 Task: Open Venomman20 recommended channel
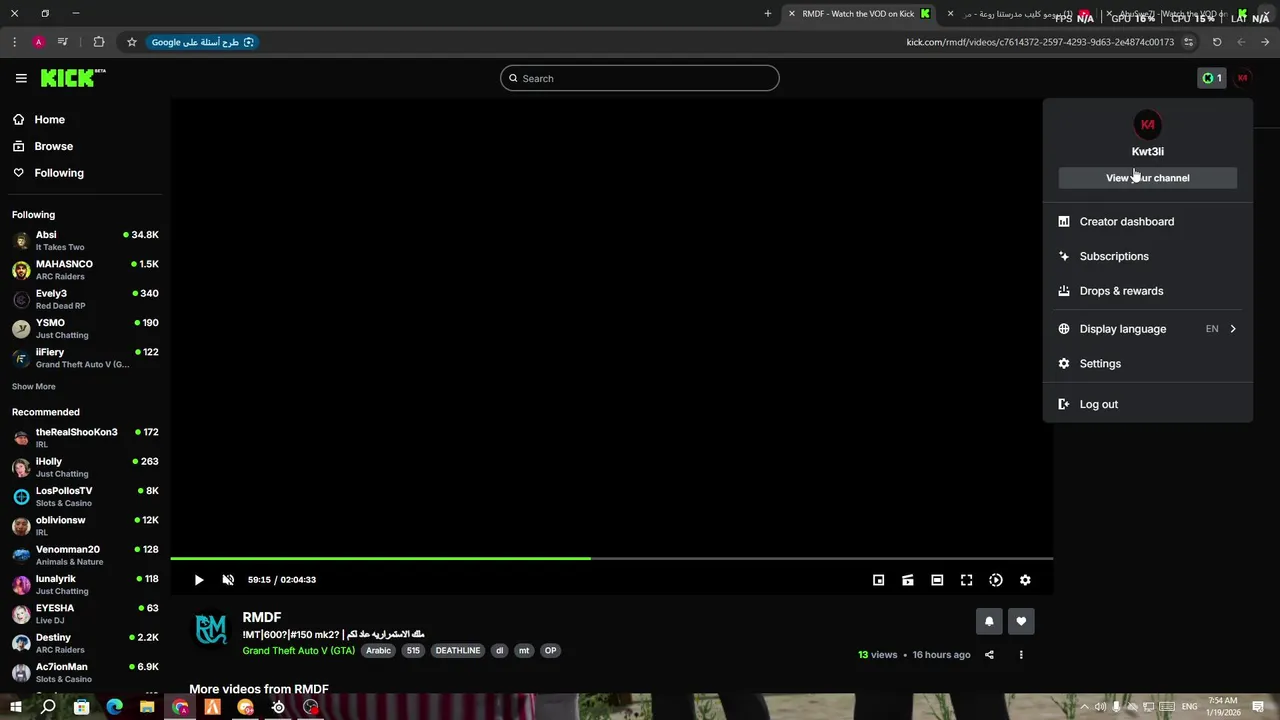pos(85,555)
